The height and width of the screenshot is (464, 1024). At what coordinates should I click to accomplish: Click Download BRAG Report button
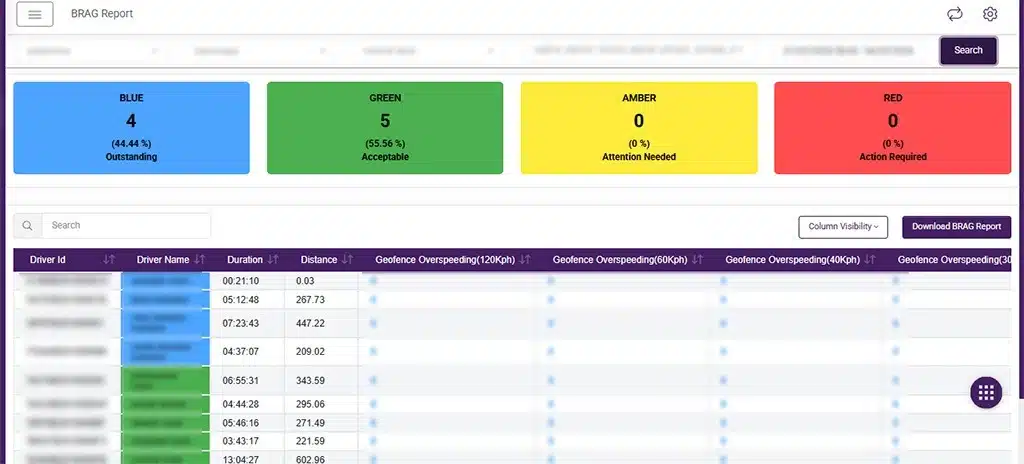coord(956,227)
